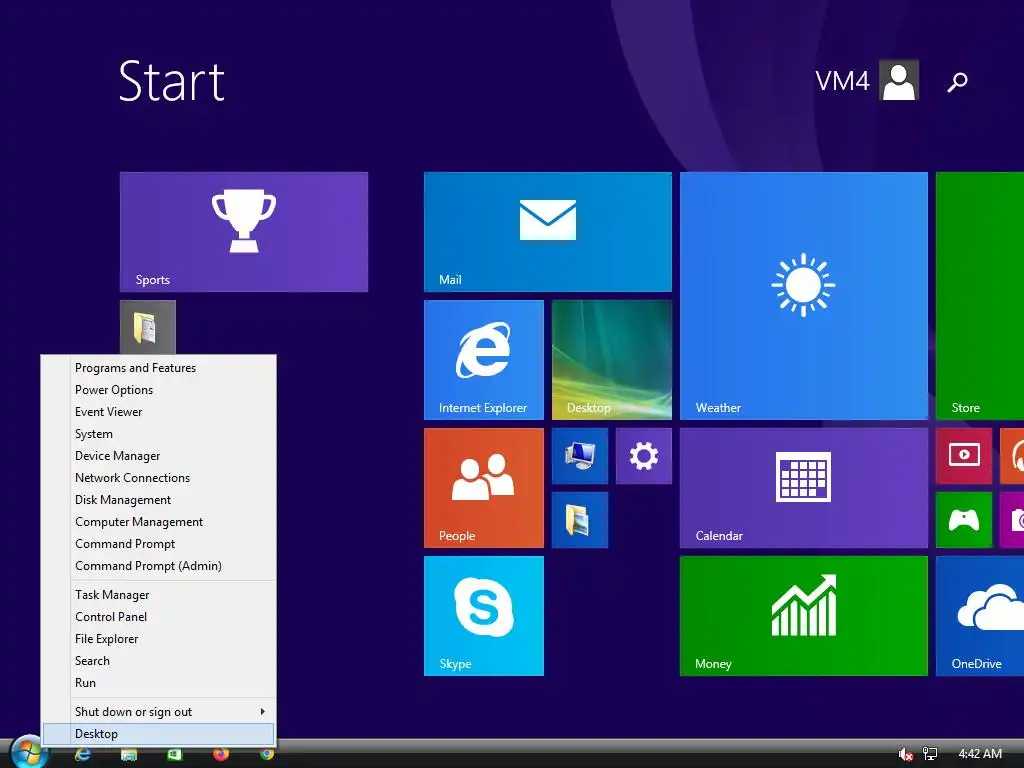Click the network tray icon
This screenshot has width=1024, height=768.
coord(930,754)
